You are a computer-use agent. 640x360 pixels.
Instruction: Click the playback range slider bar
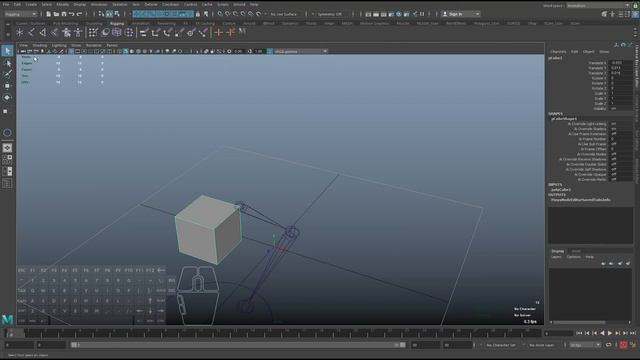pos(238,345)
